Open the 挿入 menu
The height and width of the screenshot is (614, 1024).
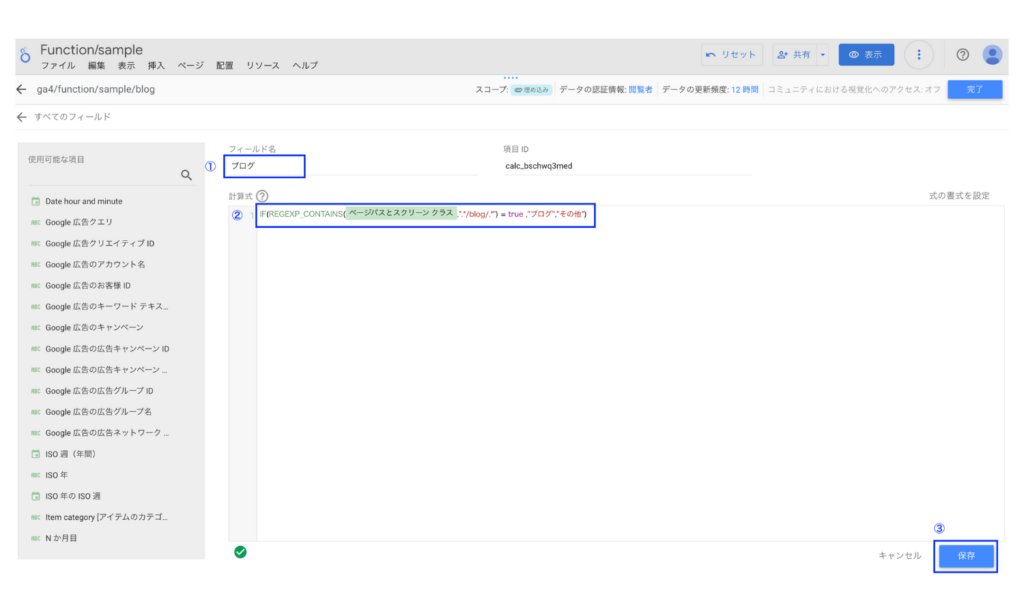coord(156,66)
